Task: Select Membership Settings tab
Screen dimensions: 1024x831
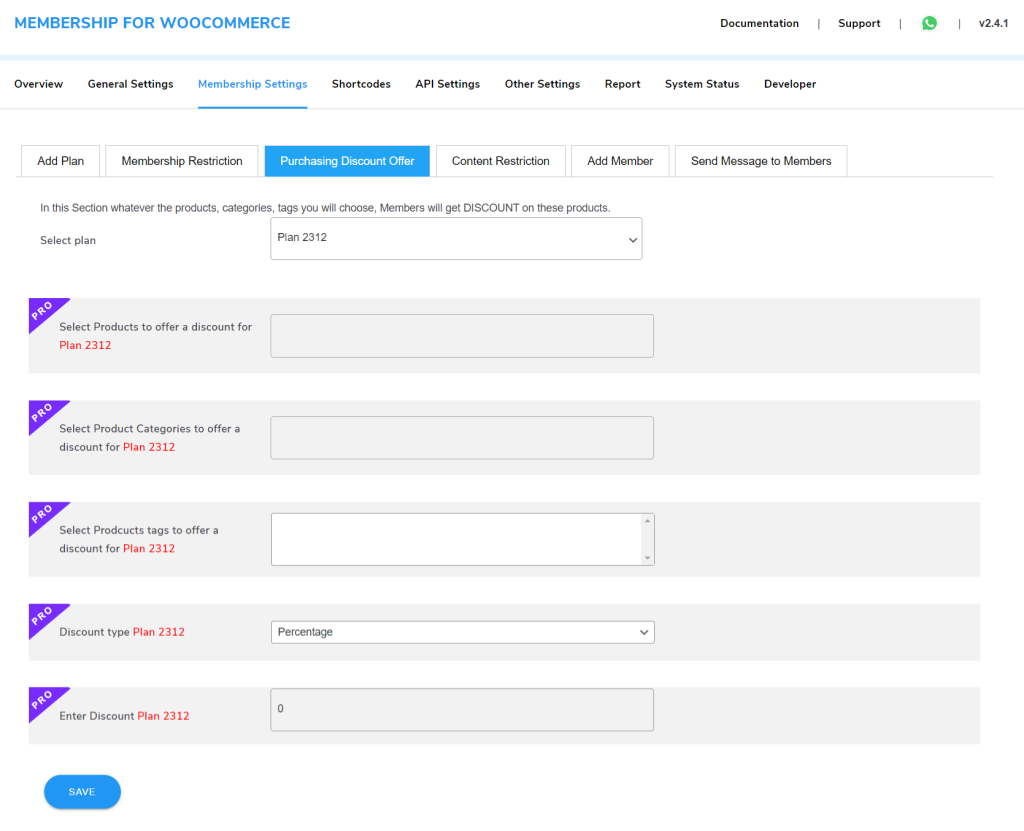Action: [x=253, y=84]
